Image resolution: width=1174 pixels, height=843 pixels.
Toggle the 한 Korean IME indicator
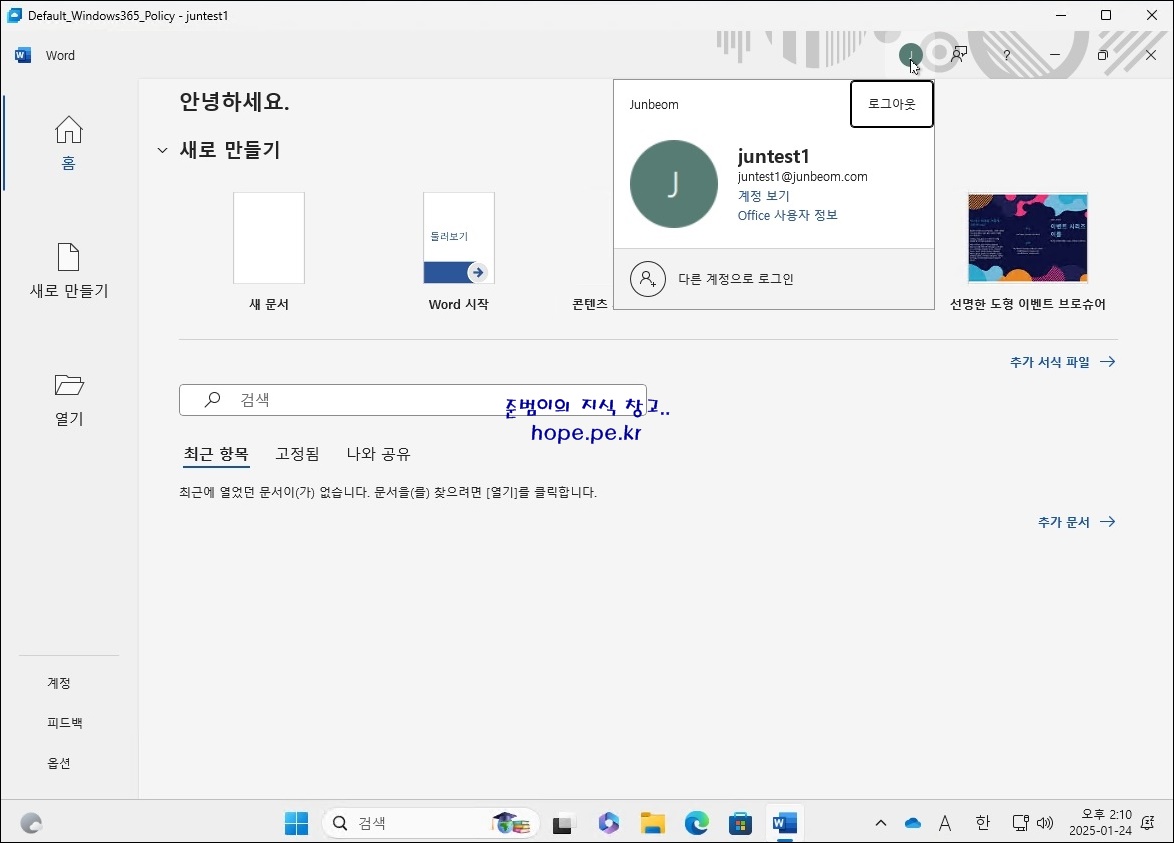[982, 824]
